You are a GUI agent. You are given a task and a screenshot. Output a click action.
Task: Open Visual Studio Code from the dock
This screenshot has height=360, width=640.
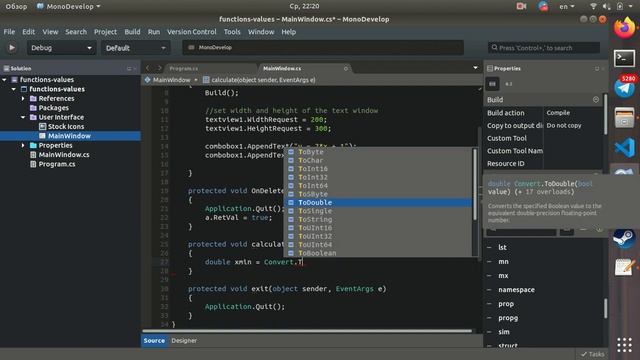coord(624,147)
